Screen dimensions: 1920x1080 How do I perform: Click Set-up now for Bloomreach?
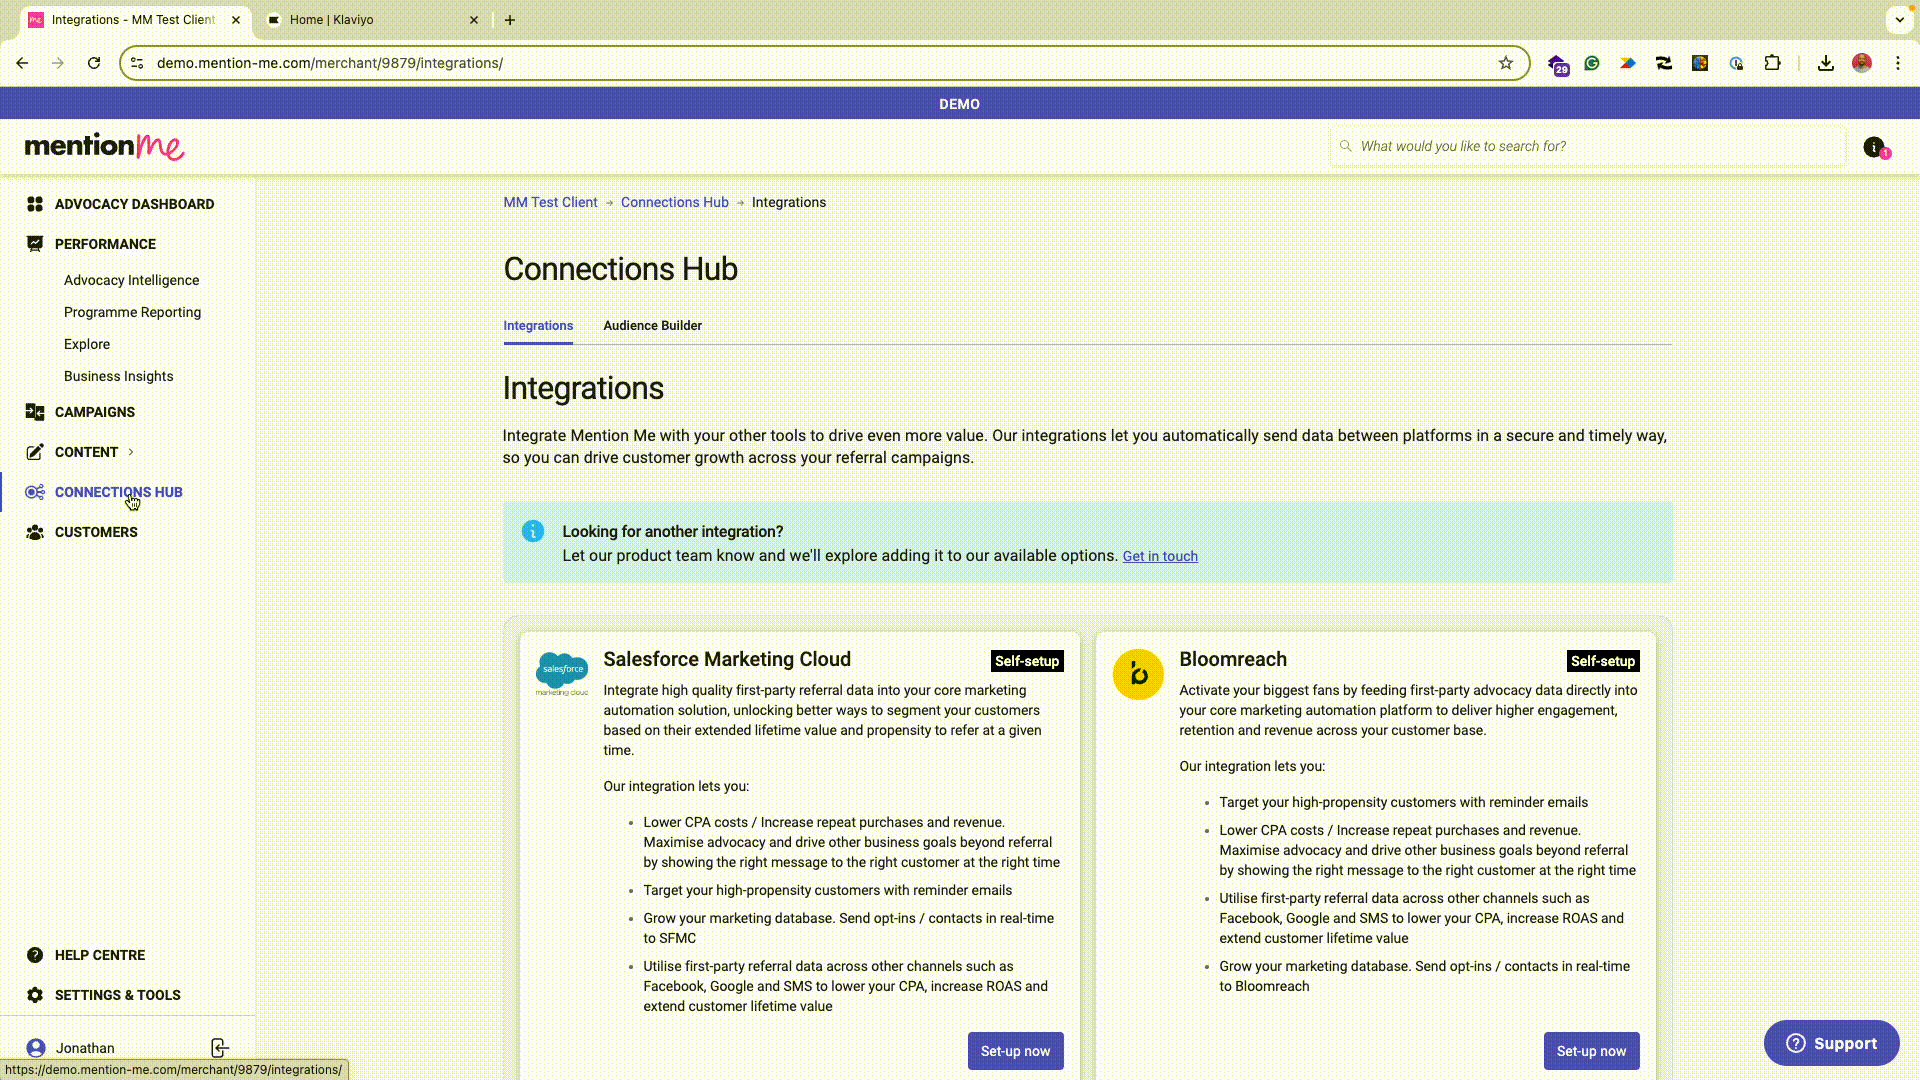(1591, 1051)
